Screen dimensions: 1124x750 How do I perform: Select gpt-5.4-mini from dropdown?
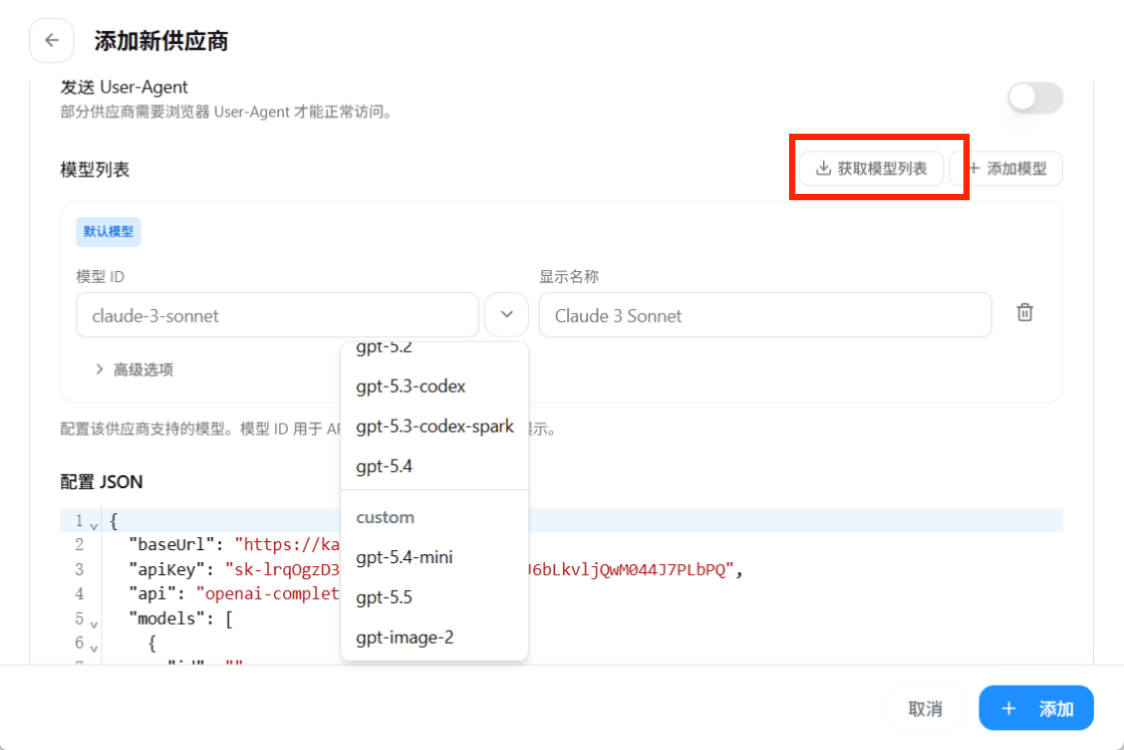tap(434, 557)
